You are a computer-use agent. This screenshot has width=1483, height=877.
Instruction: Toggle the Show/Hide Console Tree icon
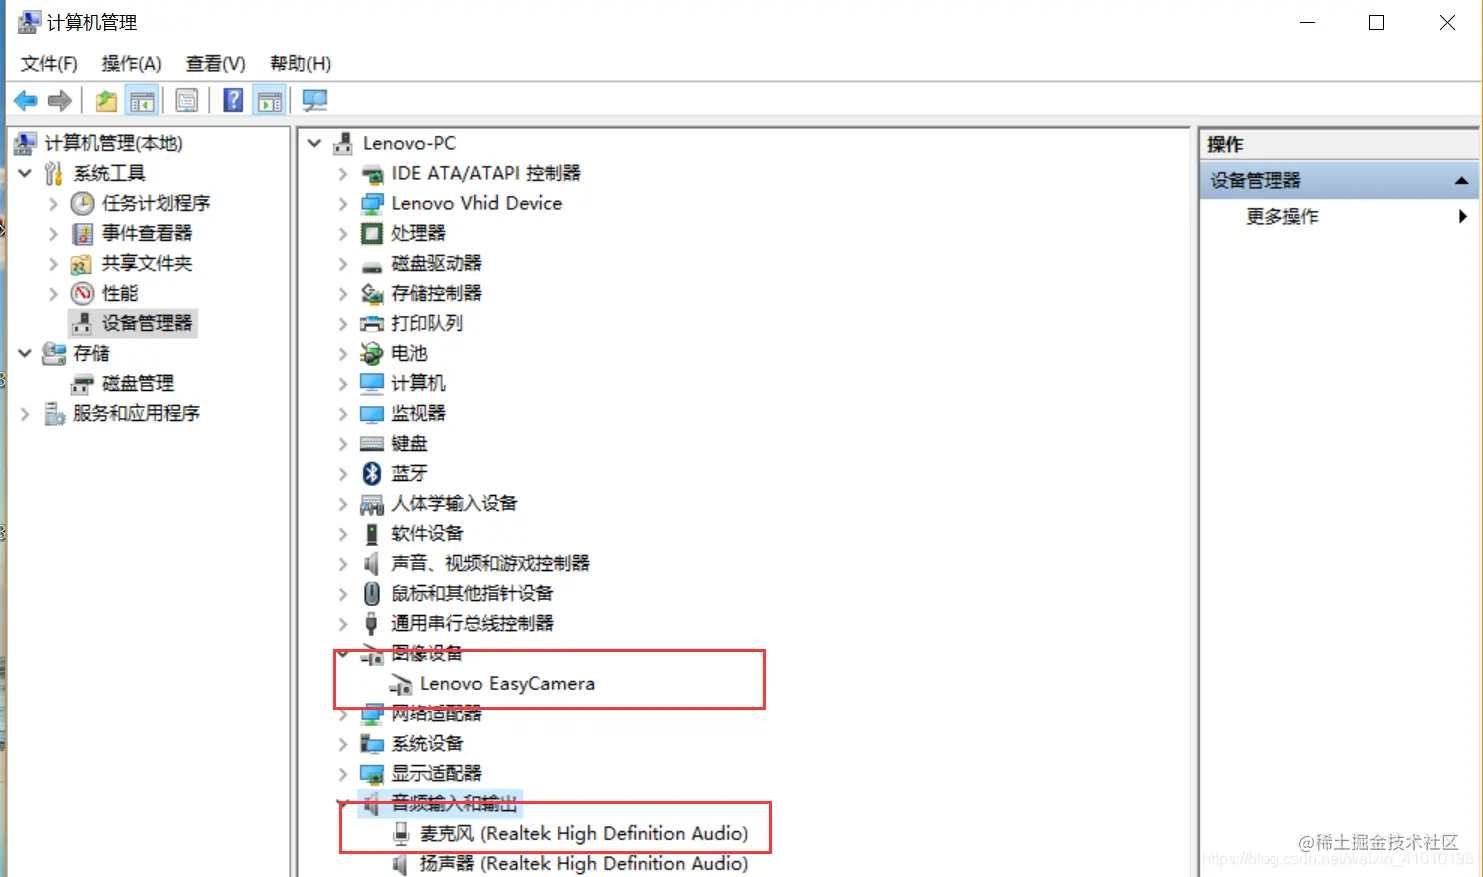coord(142,100)
